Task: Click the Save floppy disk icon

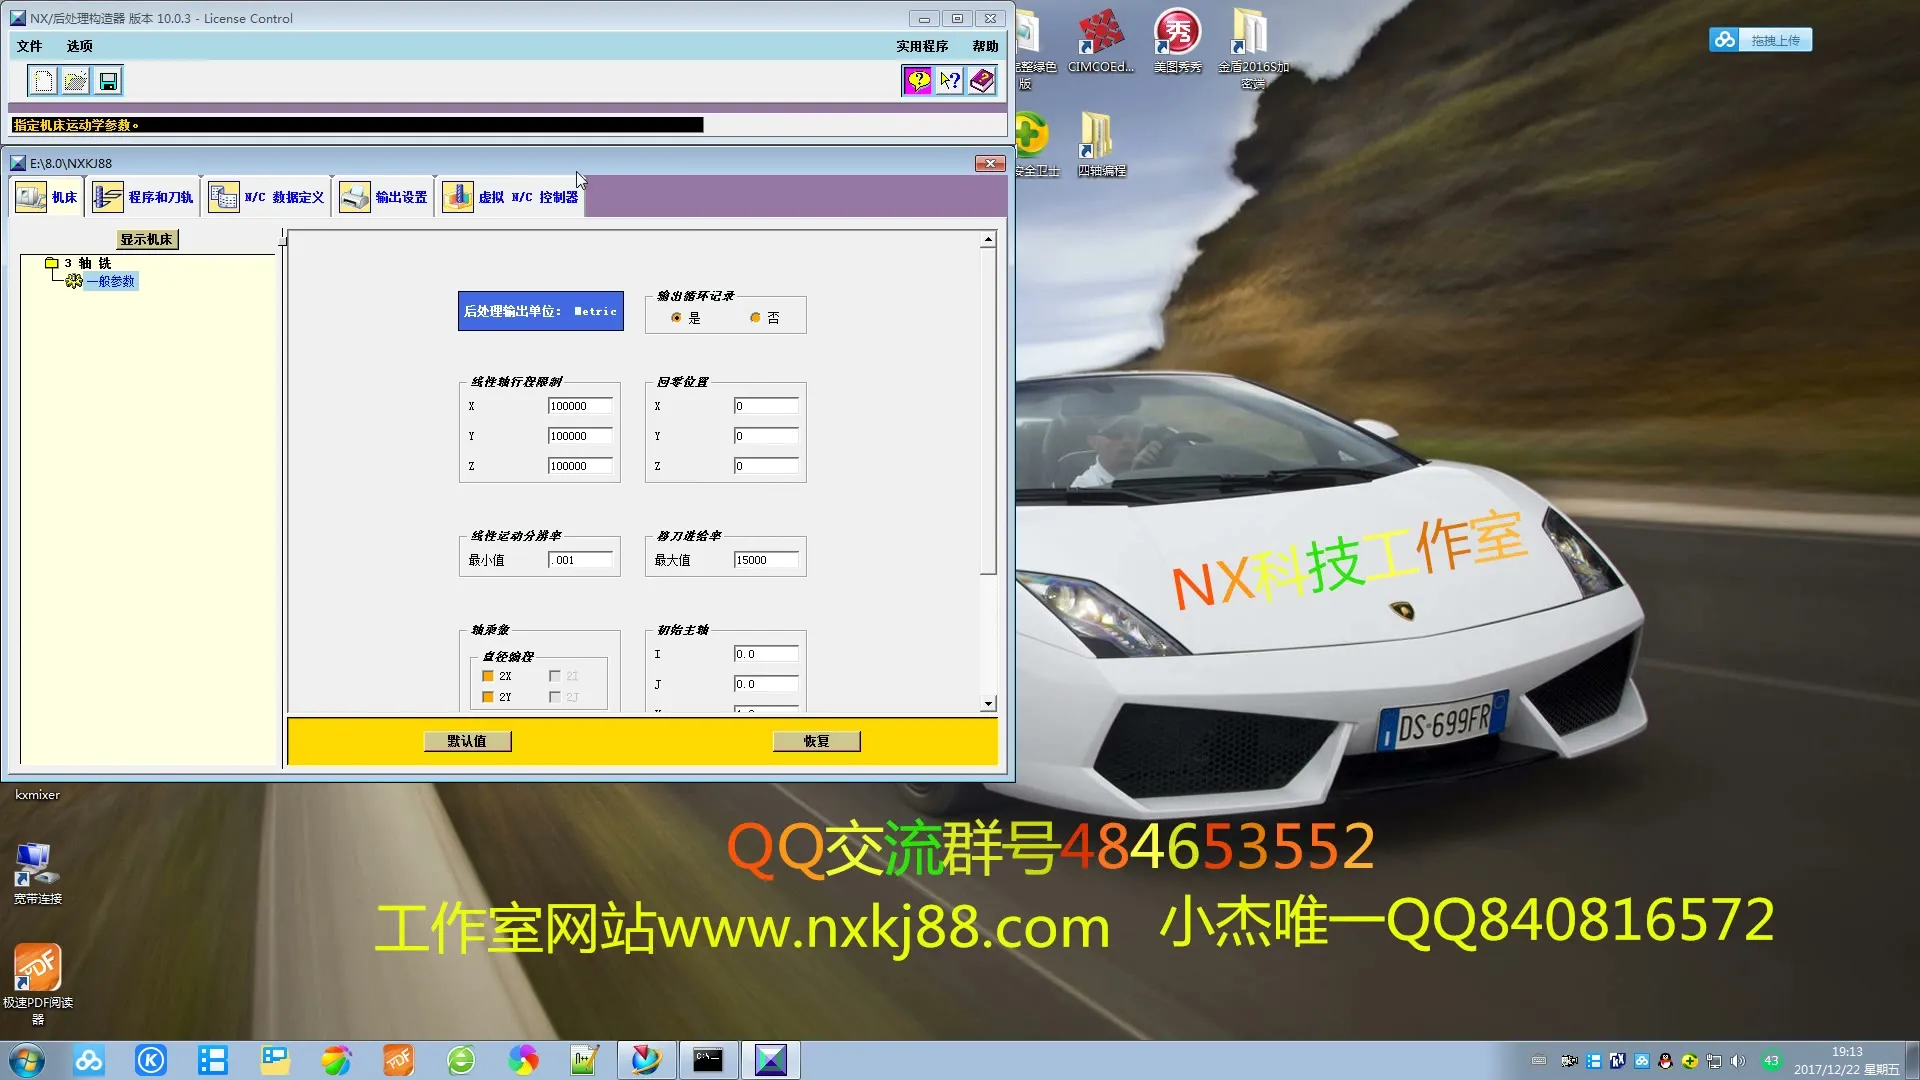Action: click(108, 81)
